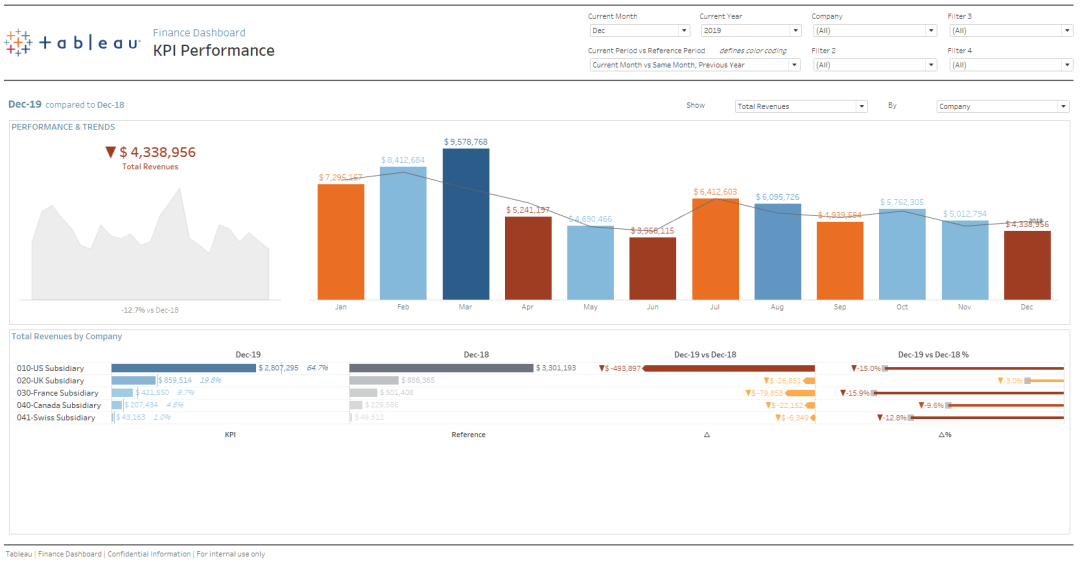This screenshot has width=1080, height=563.
Task: Click the US Subsidiary Dec-19 blue bar
Action: [x=183, y=368]
